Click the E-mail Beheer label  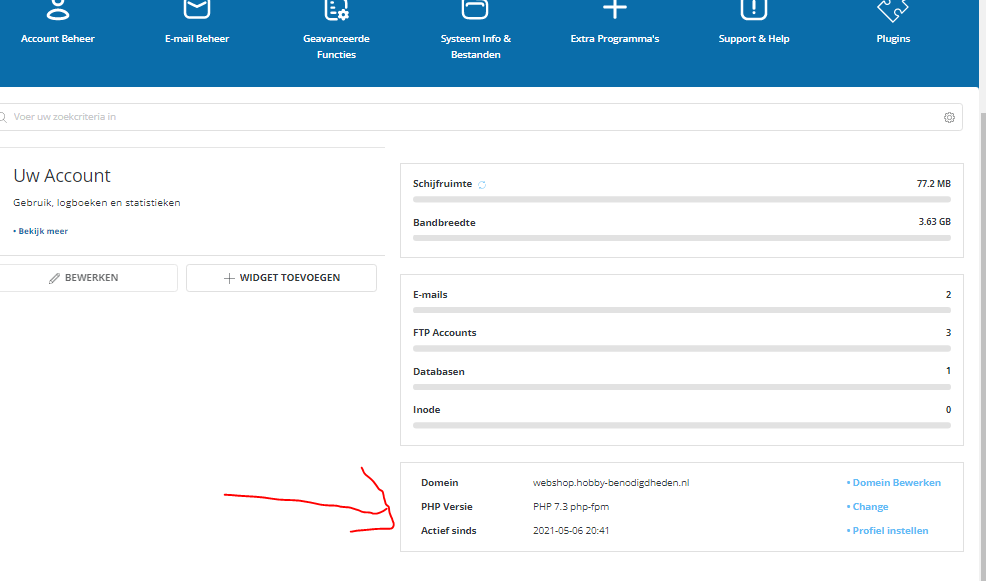click(197, 38)
